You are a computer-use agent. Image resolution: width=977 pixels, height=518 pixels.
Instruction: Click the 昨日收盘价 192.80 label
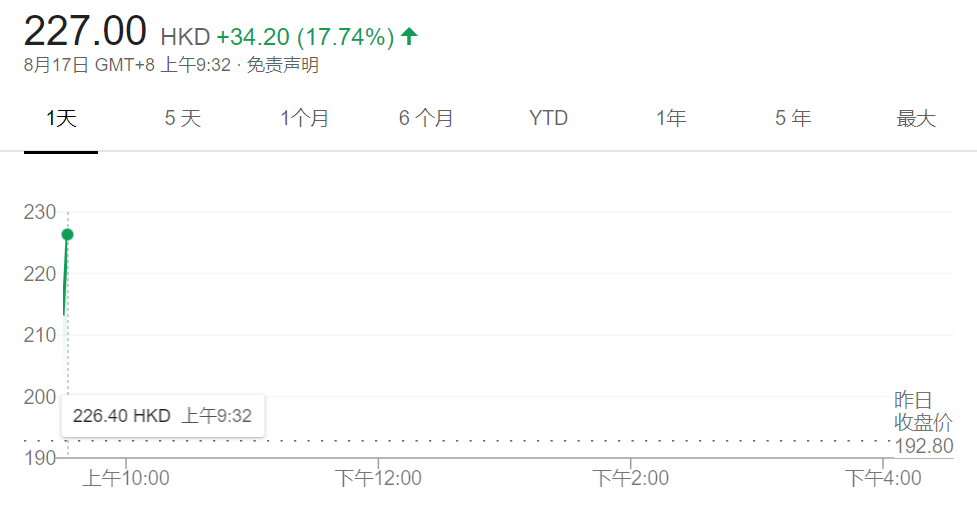923,423
